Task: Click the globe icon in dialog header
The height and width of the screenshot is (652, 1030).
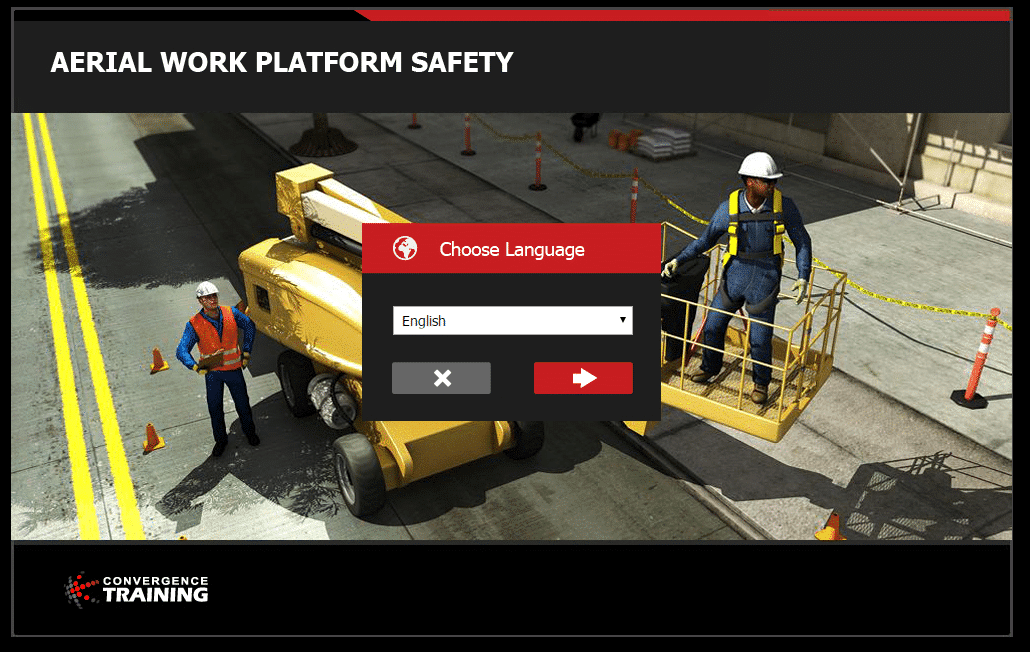Action: [x=405, y=249]
